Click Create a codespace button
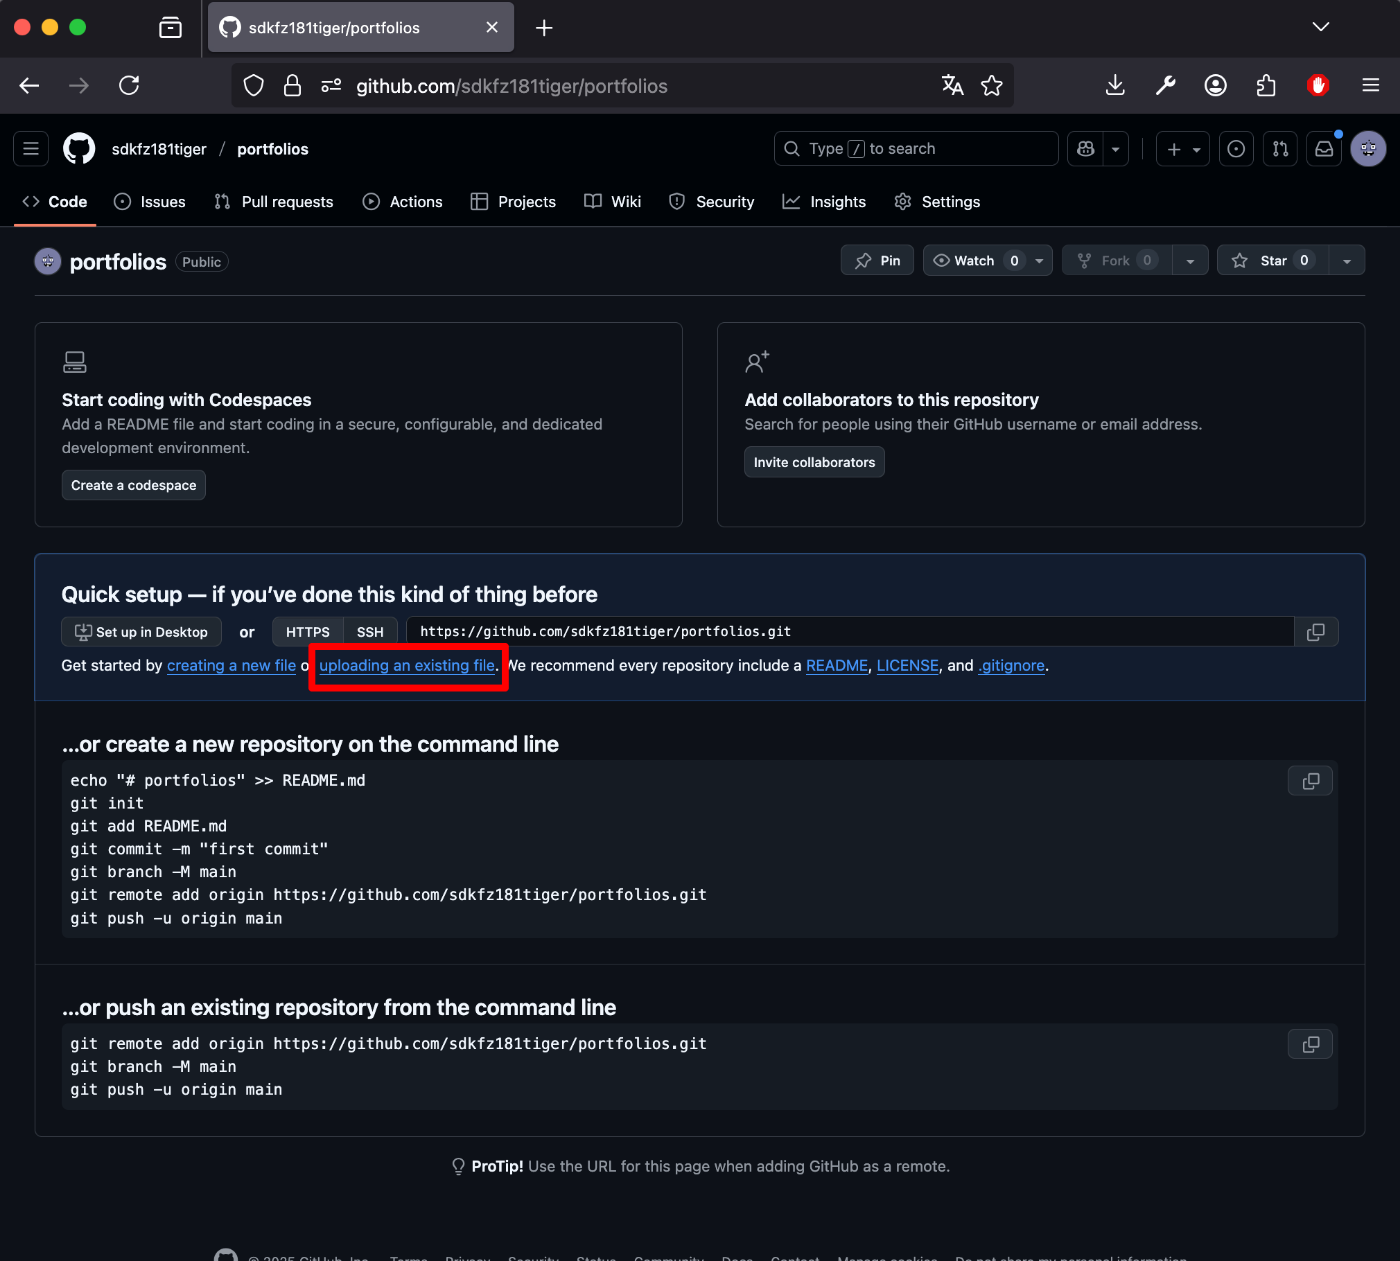This screenshot has width=1400, height=1261. (x=134, y=485)
